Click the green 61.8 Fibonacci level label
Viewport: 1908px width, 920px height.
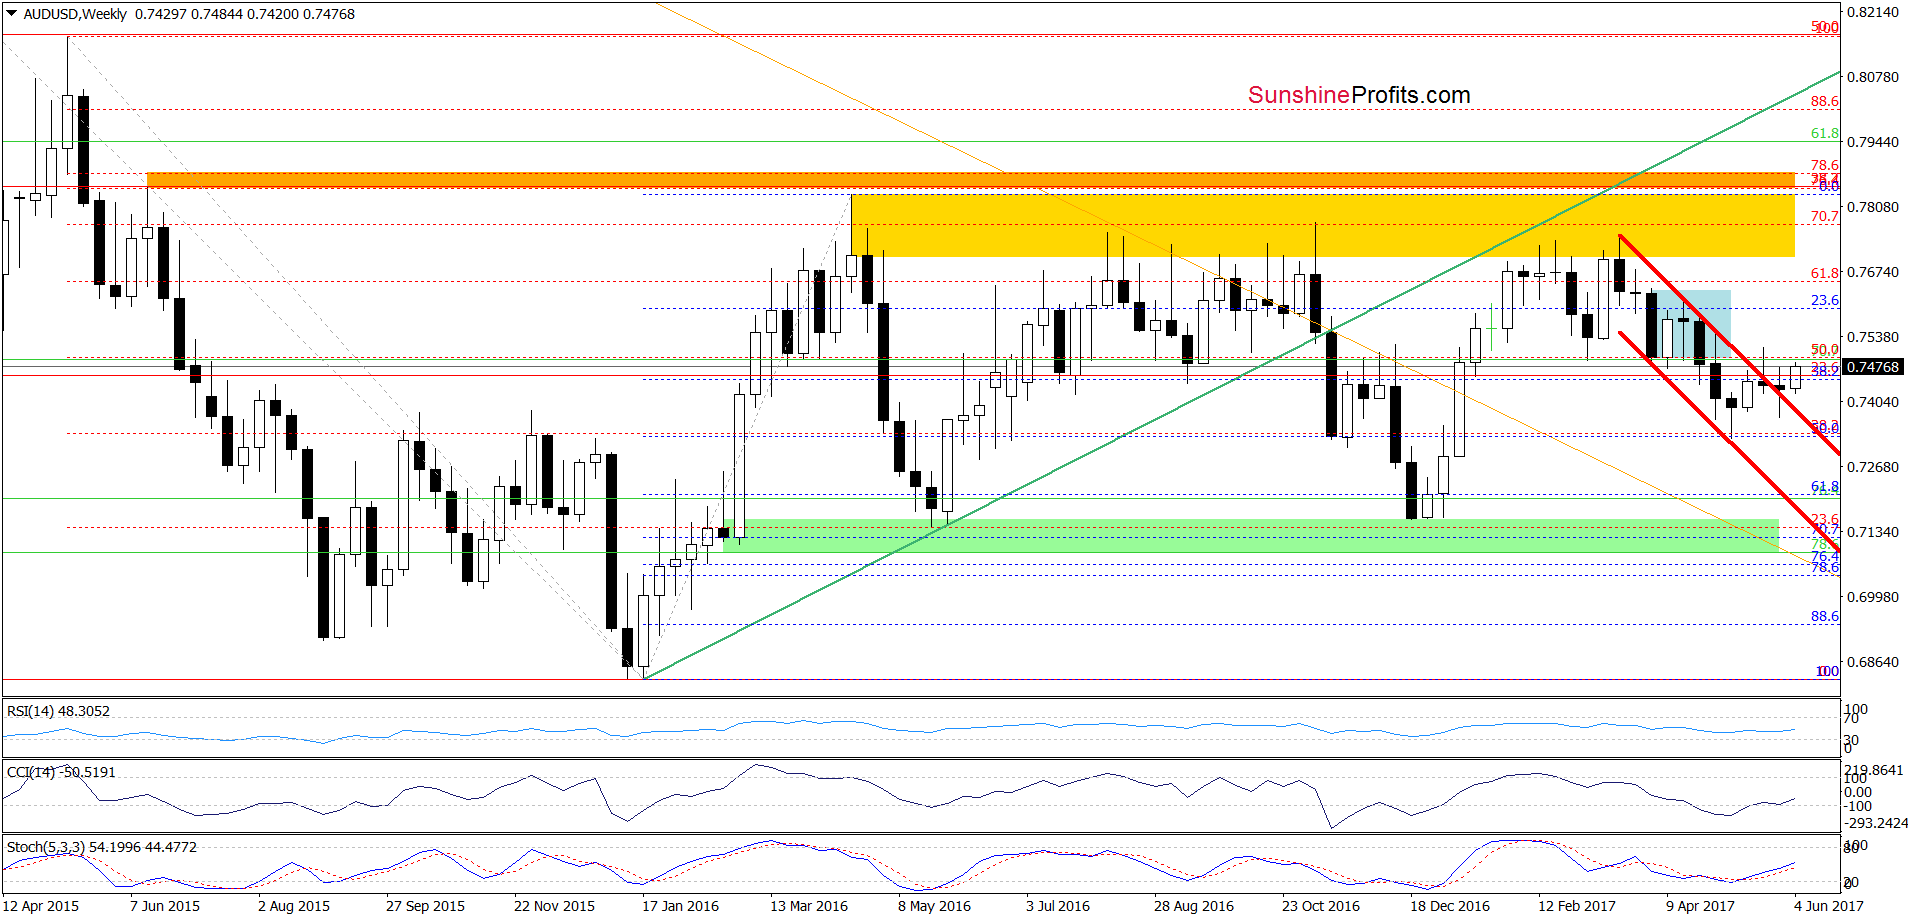coord(1824,133)
